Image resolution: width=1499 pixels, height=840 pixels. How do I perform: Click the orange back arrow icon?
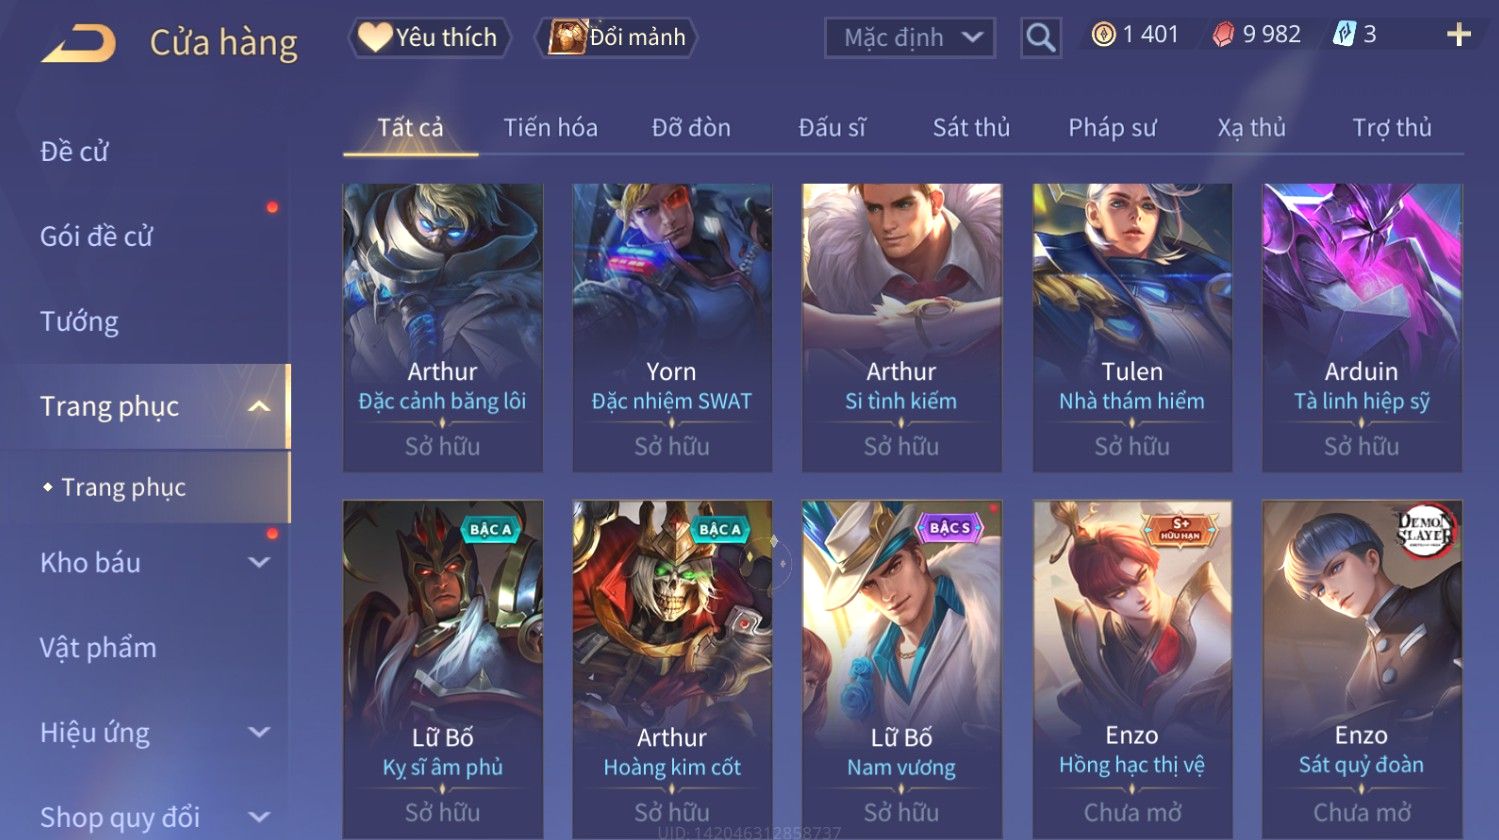pyautogui.click(x=79, y=43)
